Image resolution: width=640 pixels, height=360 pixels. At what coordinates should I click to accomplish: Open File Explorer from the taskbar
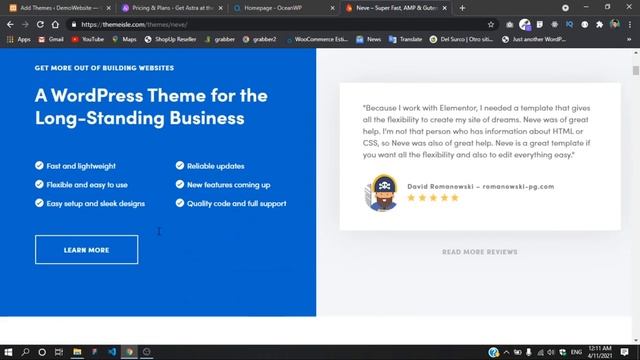(x=77, y=352)
